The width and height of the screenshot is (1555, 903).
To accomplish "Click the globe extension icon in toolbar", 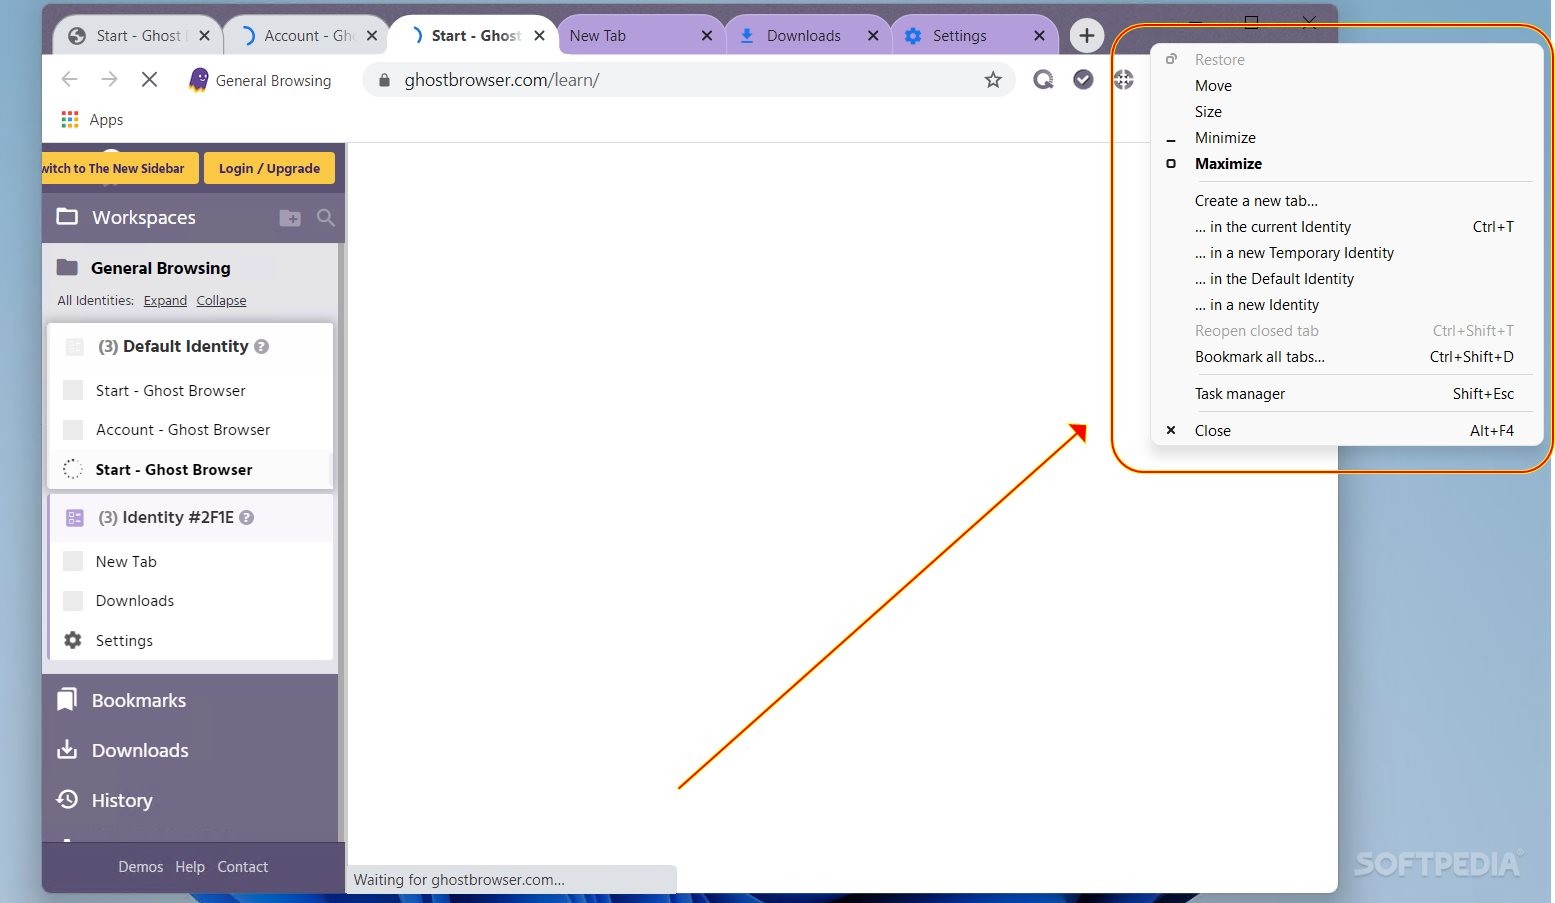I will [x=1123, y=80].
